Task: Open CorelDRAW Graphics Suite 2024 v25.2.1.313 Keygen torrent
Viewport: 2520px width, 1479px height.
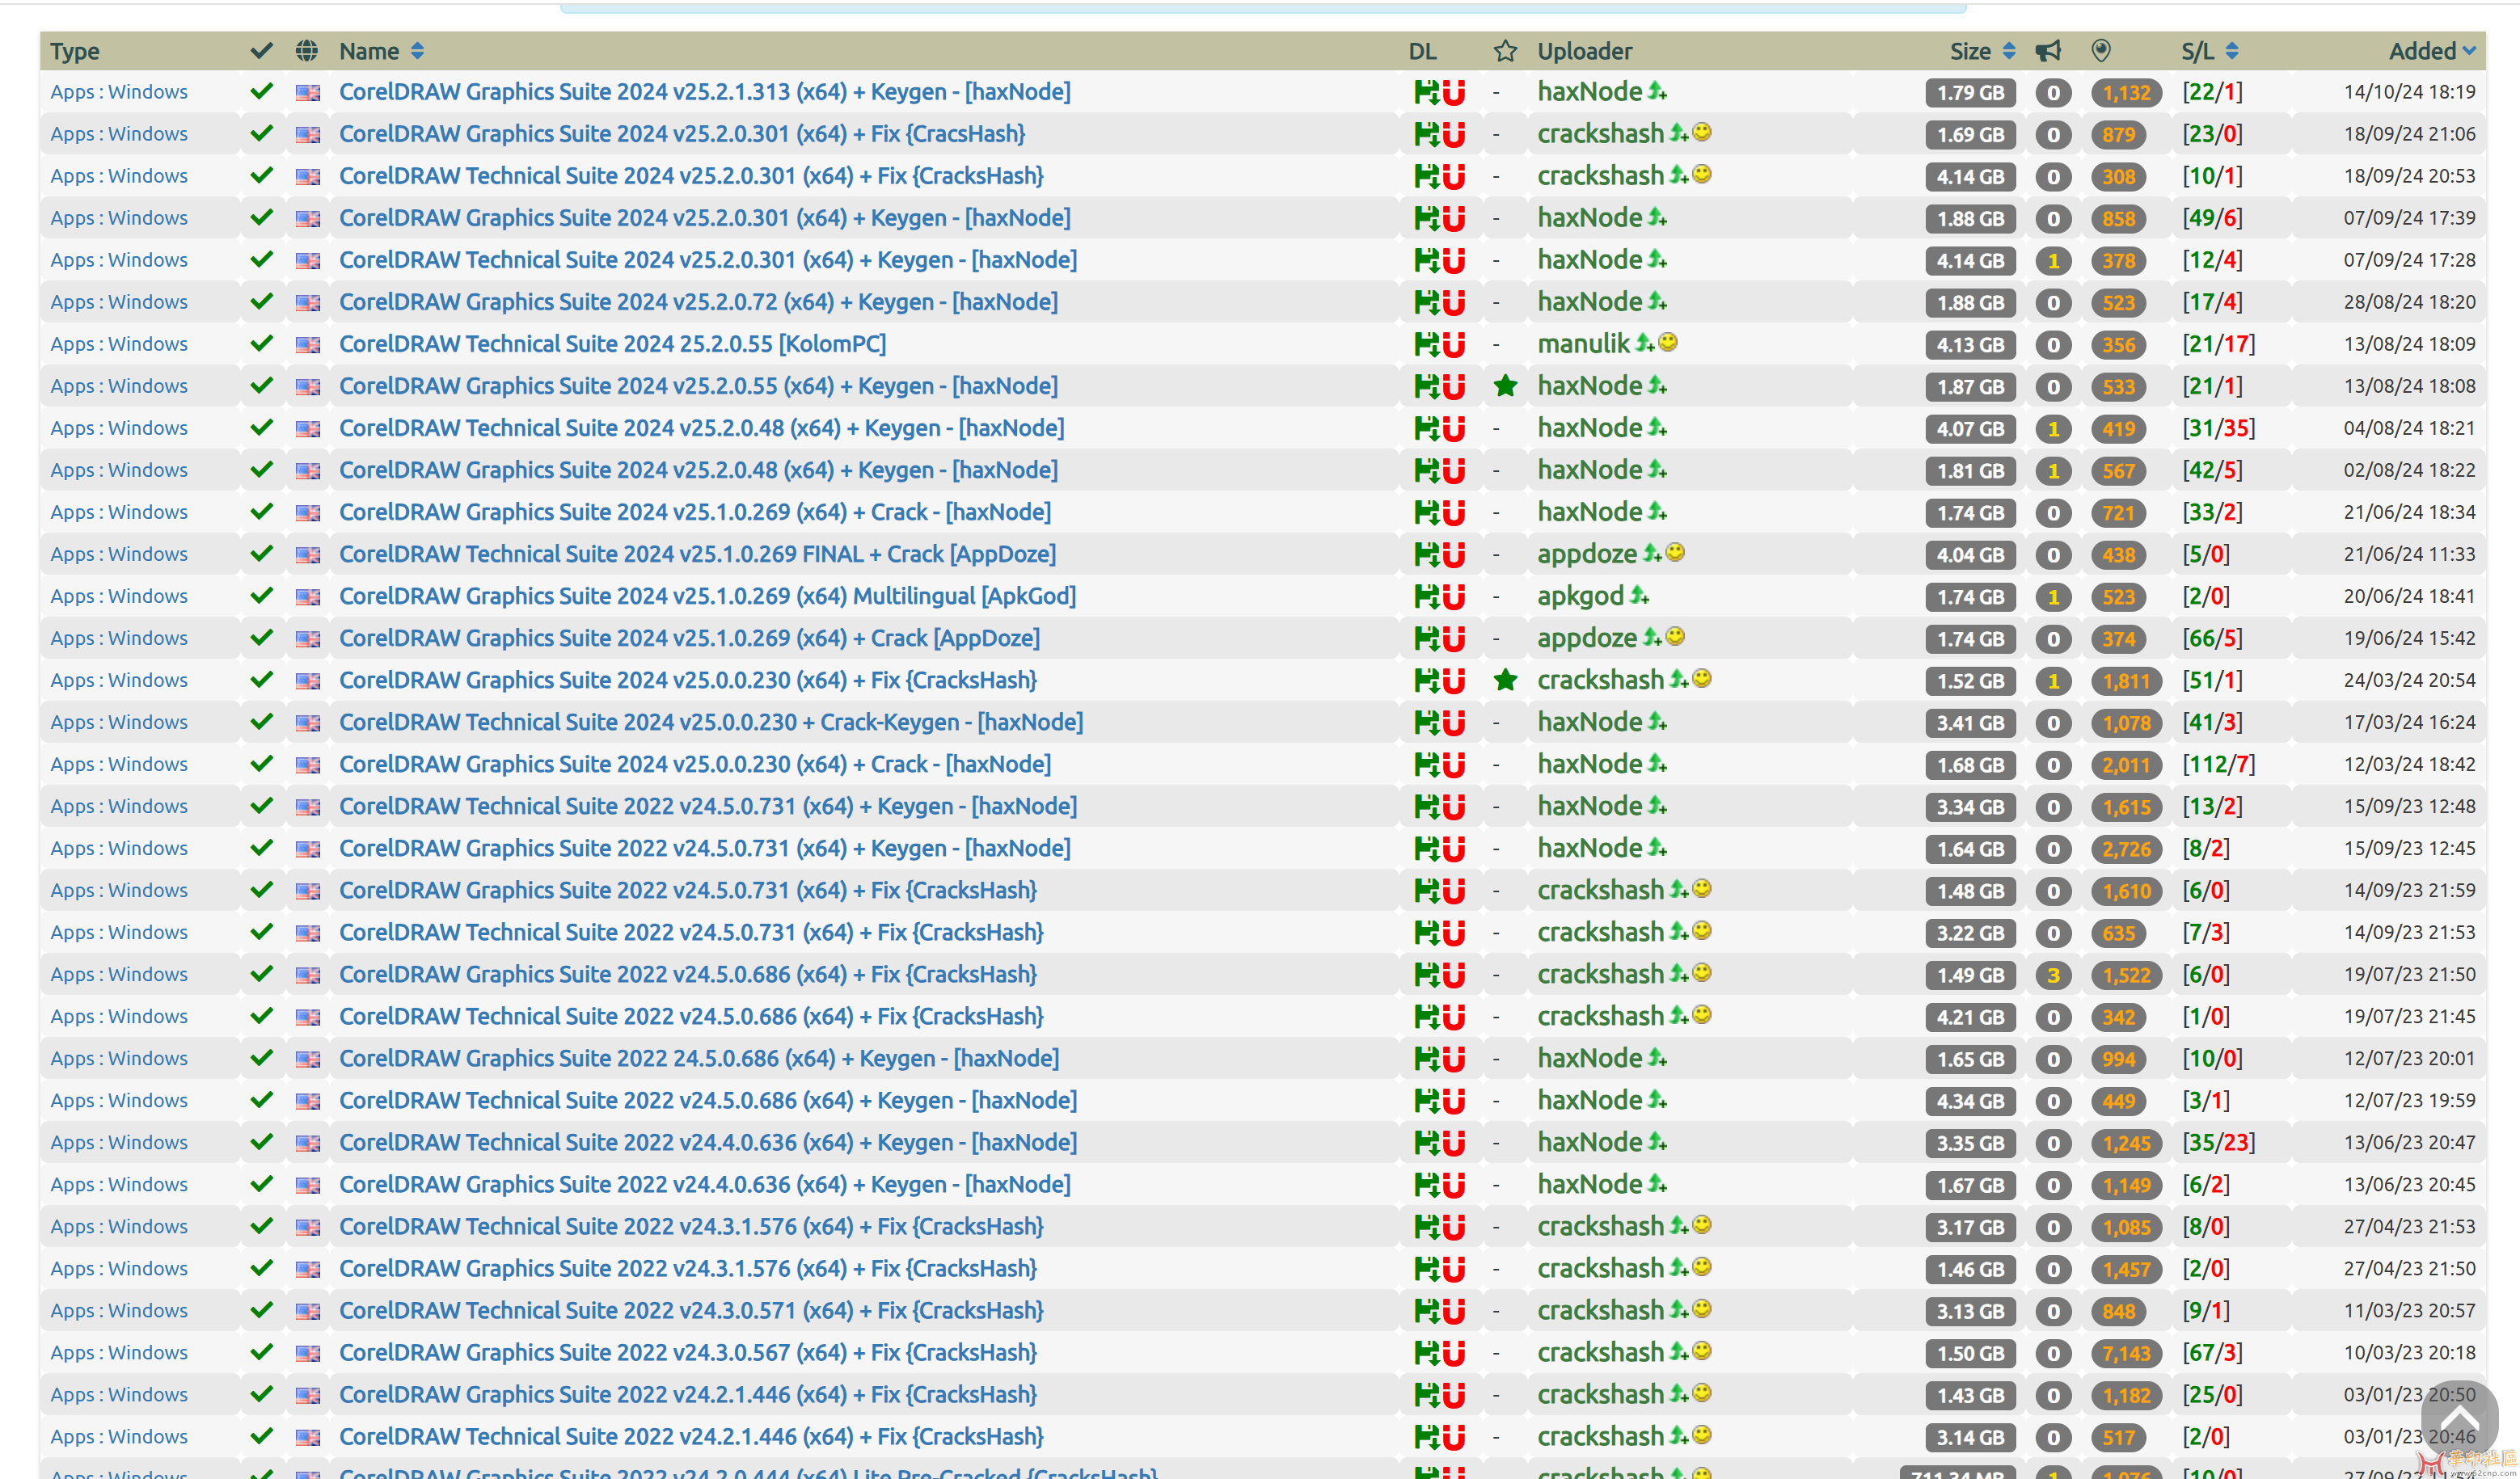Action: (704, 92)
